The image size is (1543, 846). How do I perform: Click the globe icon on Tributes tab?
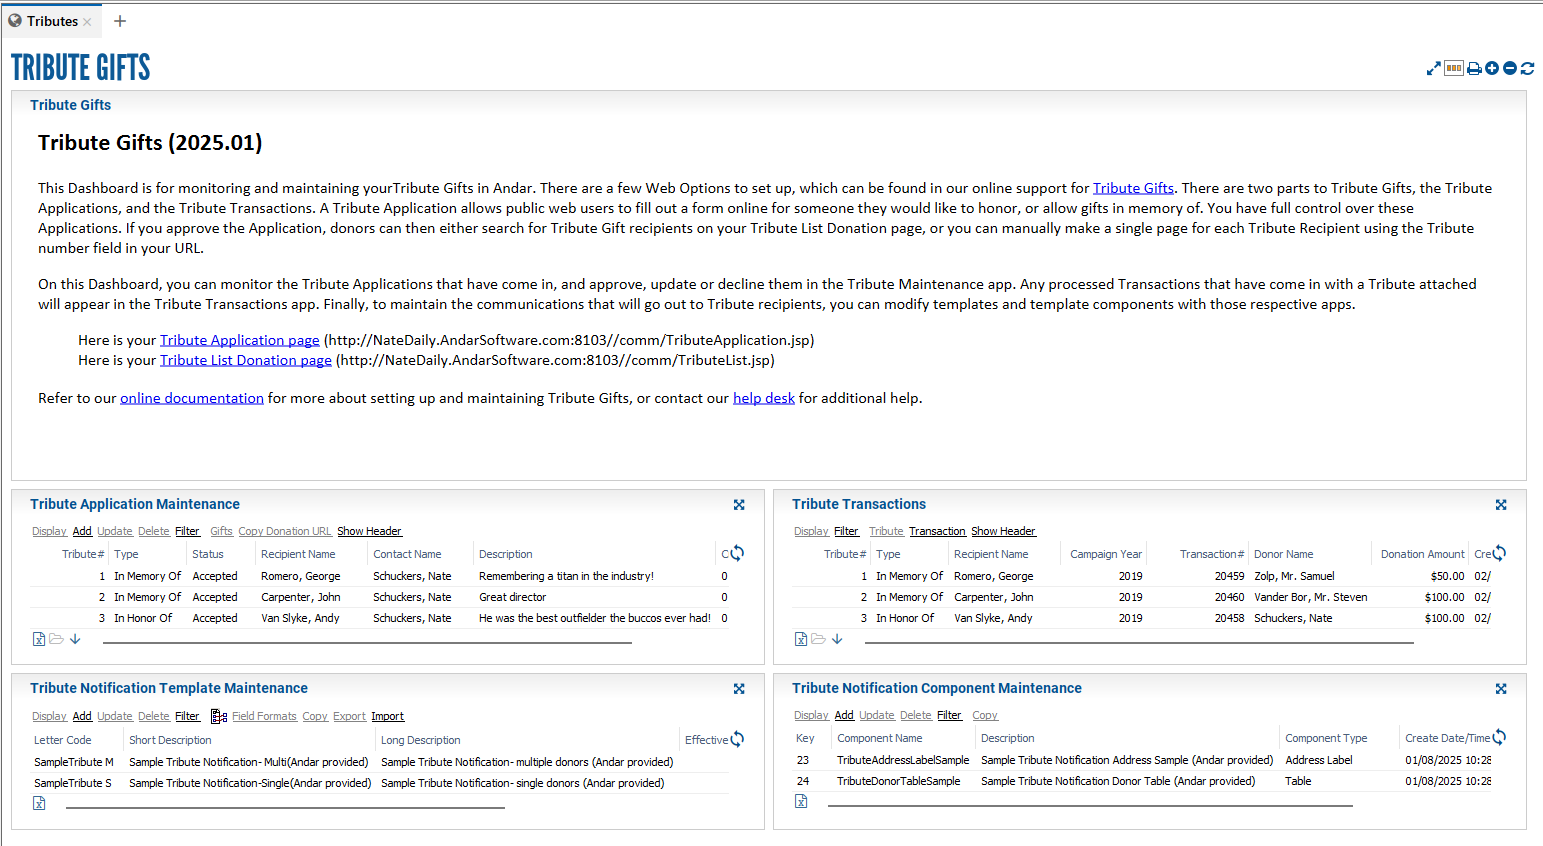pyautogui.click(x=15, y=21)
